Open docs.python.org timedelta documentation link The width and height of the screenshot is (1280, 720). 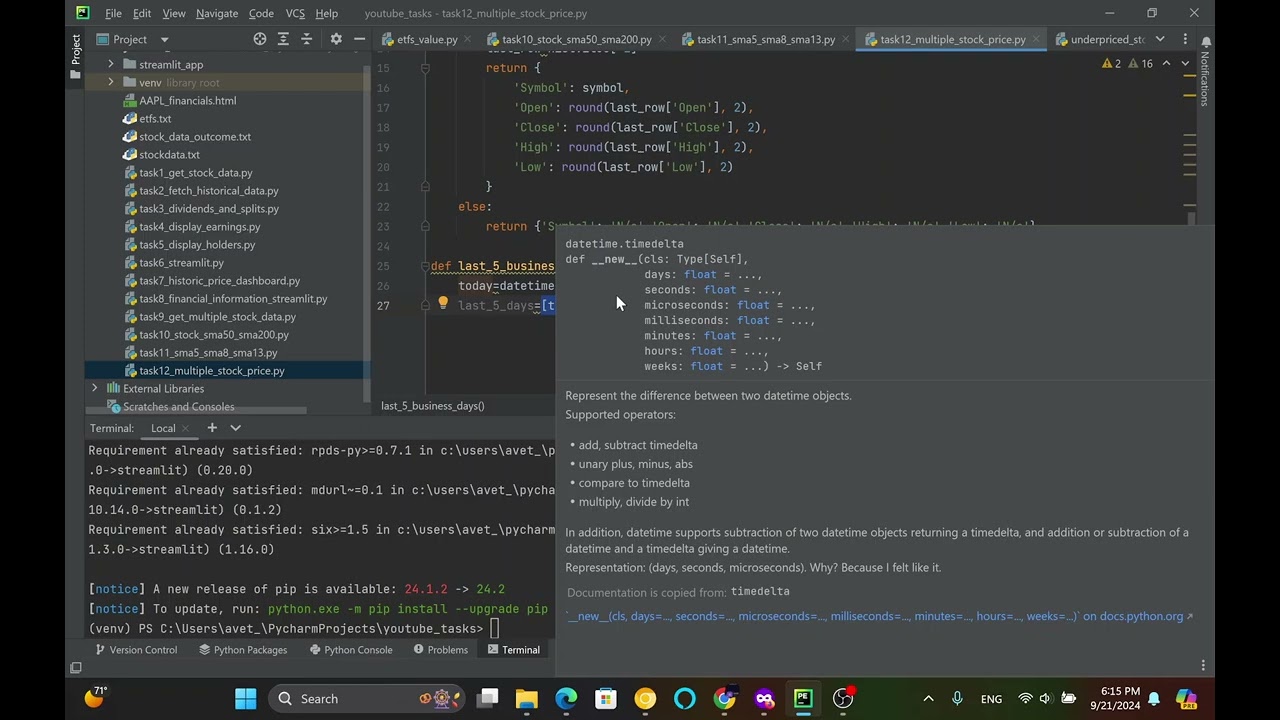point(880,616)
